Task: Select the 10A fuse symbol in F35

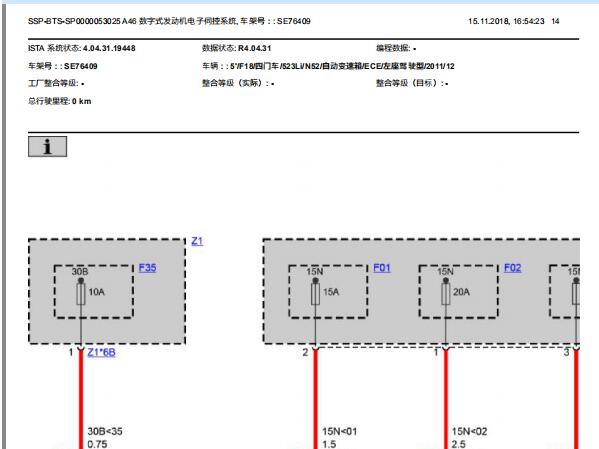Action: [x=81, y=294]
